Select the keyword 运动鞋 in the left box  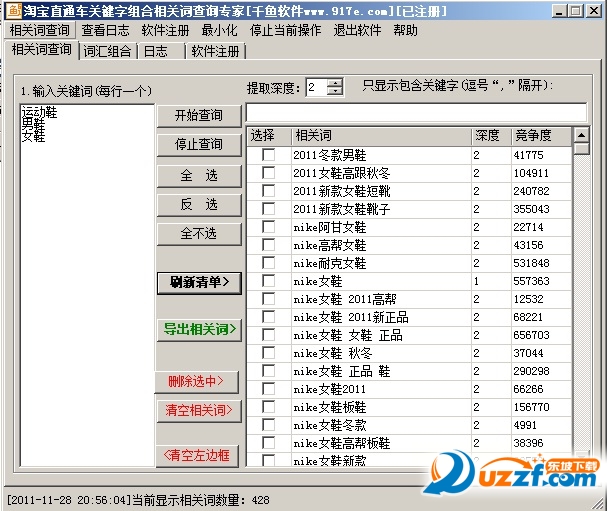[39, 112]
